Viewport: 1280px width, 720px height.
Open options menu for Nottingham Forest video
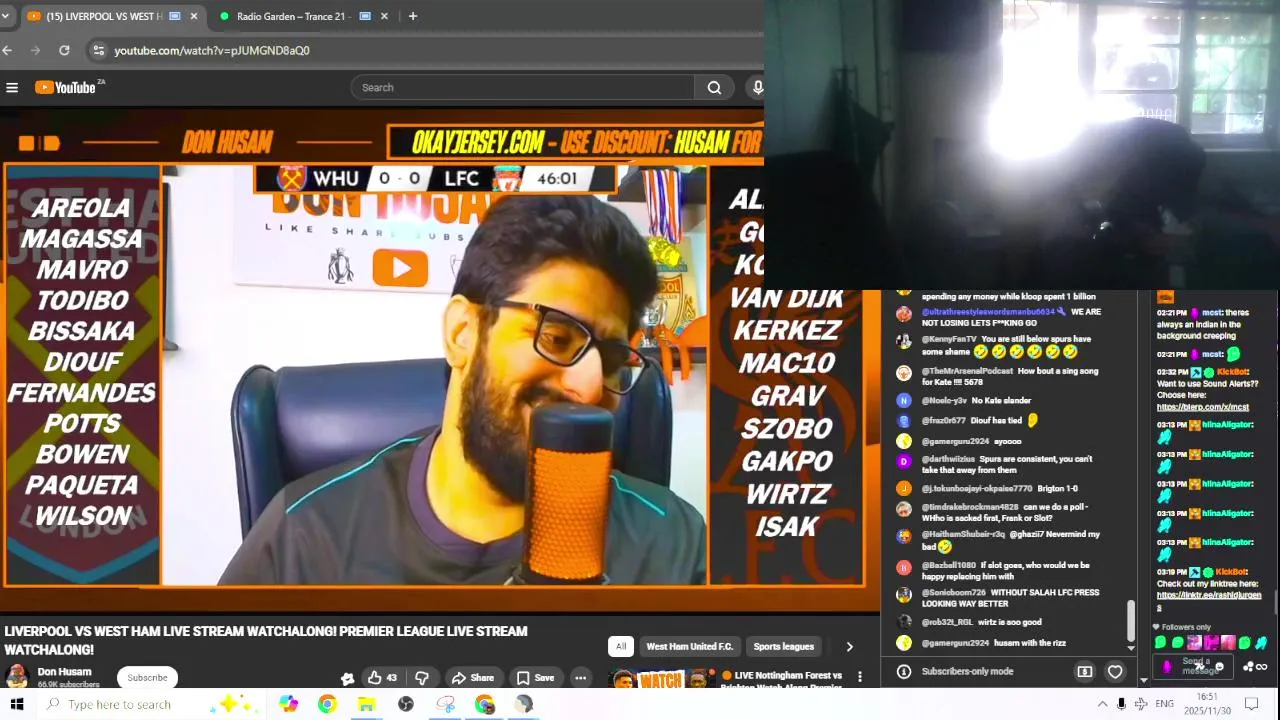coord(859,677)
